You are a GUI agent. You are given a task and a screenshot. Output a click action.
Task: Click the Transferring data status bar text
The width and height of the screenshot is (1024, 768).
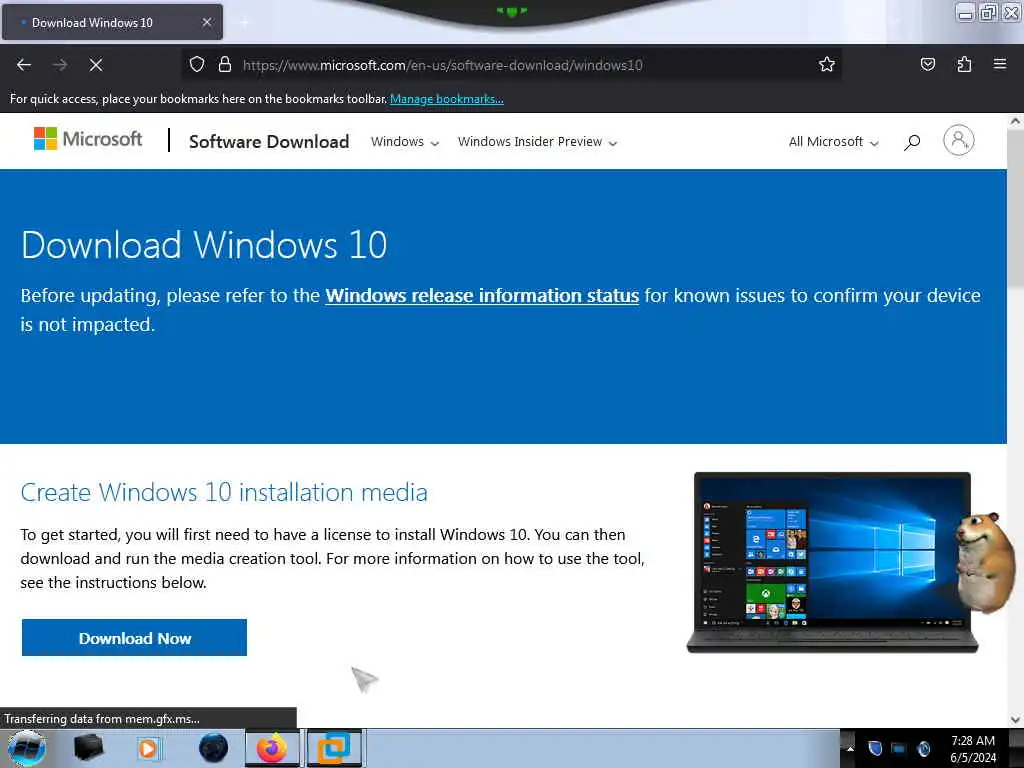click(102, 718)
